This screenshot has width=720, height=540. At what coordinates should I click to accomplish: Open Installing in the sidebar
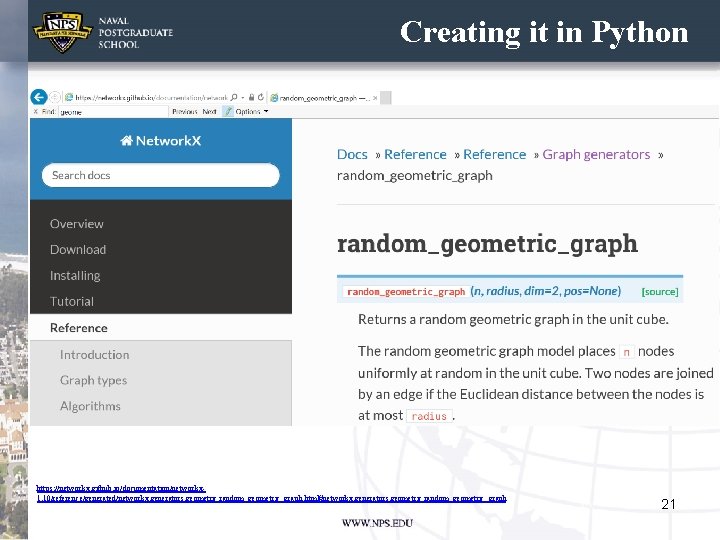point(75,276)
